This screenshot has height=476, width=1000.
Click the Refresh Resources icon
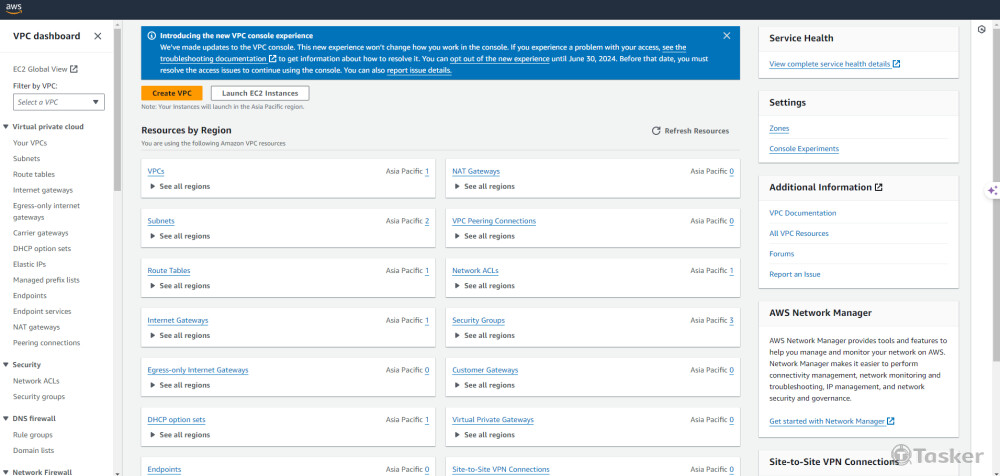pyautogui.click(x=656, y=131)
